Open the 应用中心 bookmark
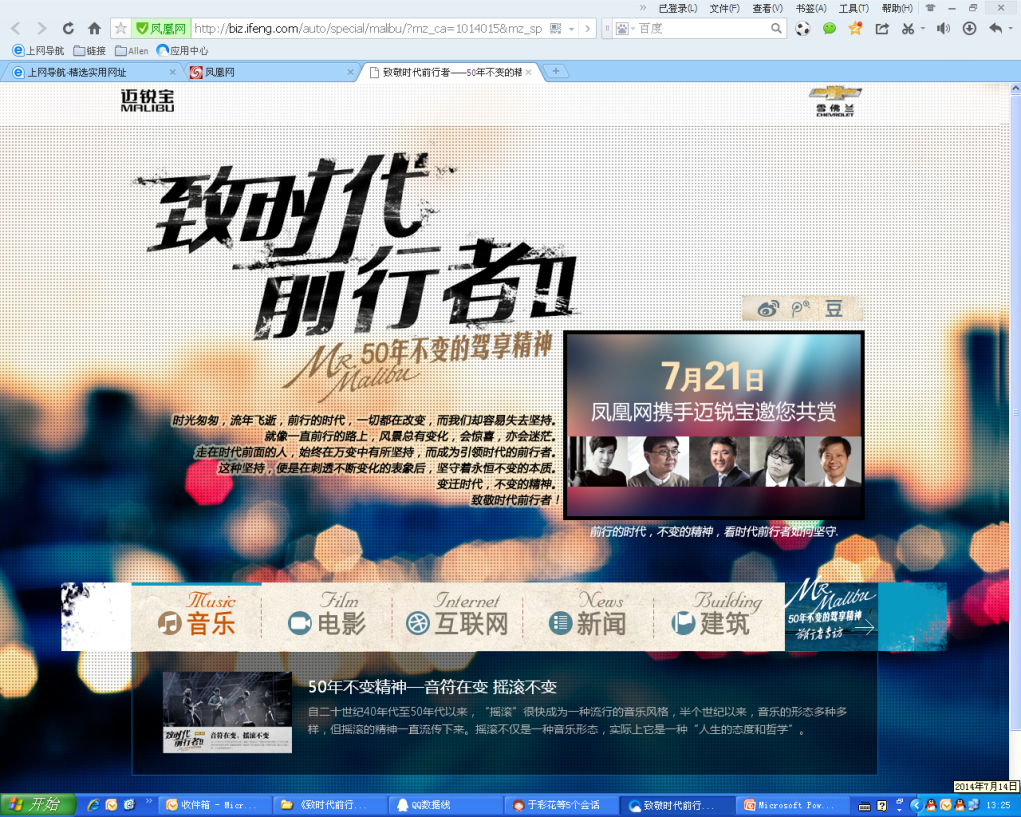 point(182,51)
